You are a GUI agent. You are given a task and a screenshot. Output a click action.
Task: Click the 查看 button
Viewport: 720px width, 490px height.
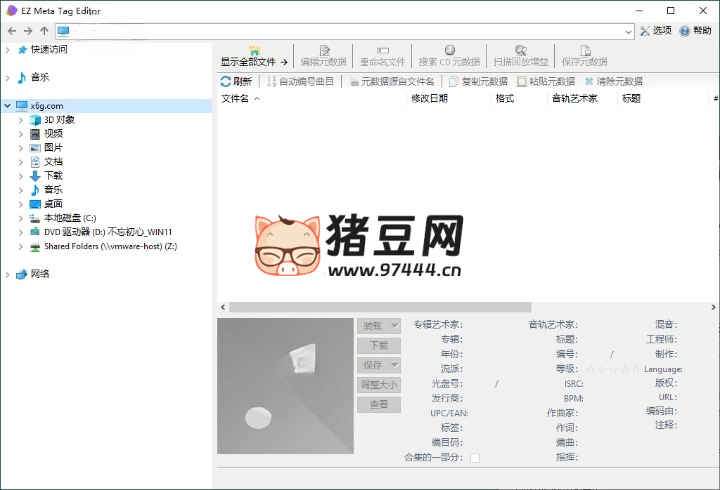[379, 405]
